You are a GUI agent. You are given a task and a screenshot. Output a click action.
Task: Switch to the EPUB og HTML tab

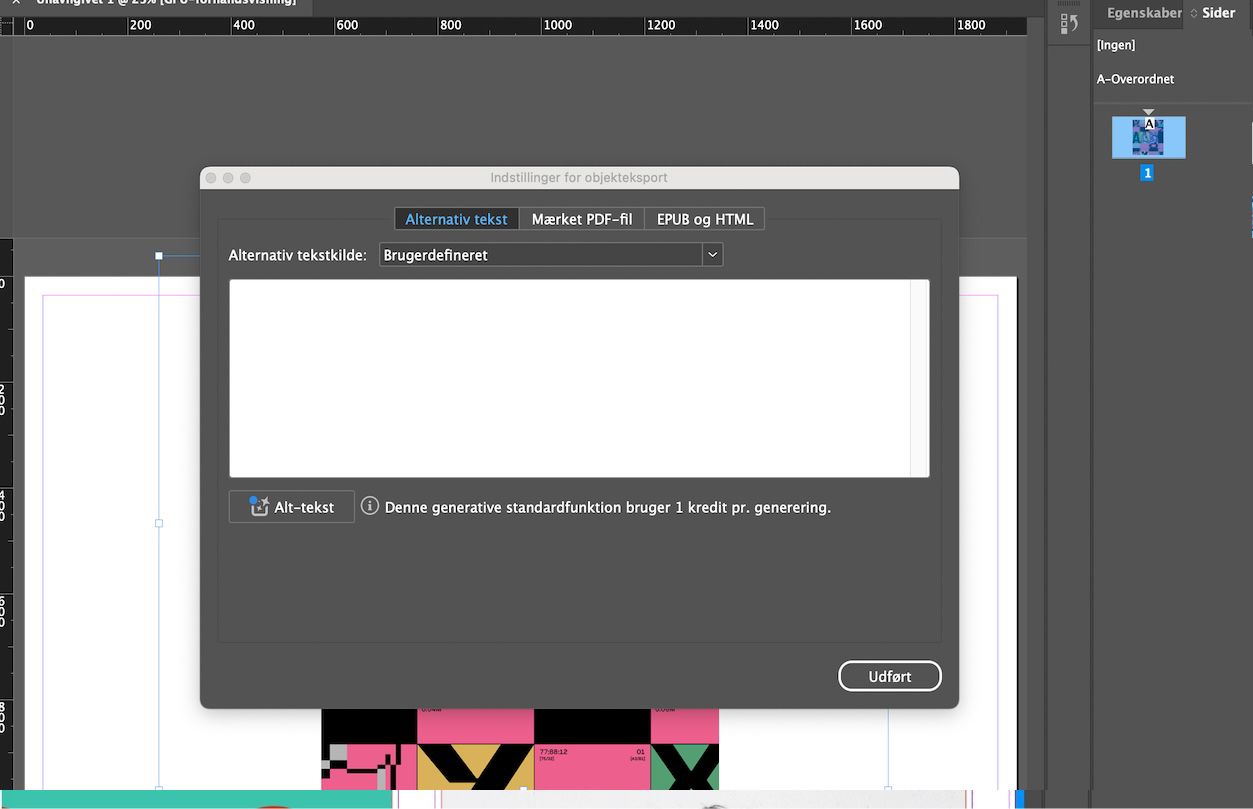[x=705, y=219]
